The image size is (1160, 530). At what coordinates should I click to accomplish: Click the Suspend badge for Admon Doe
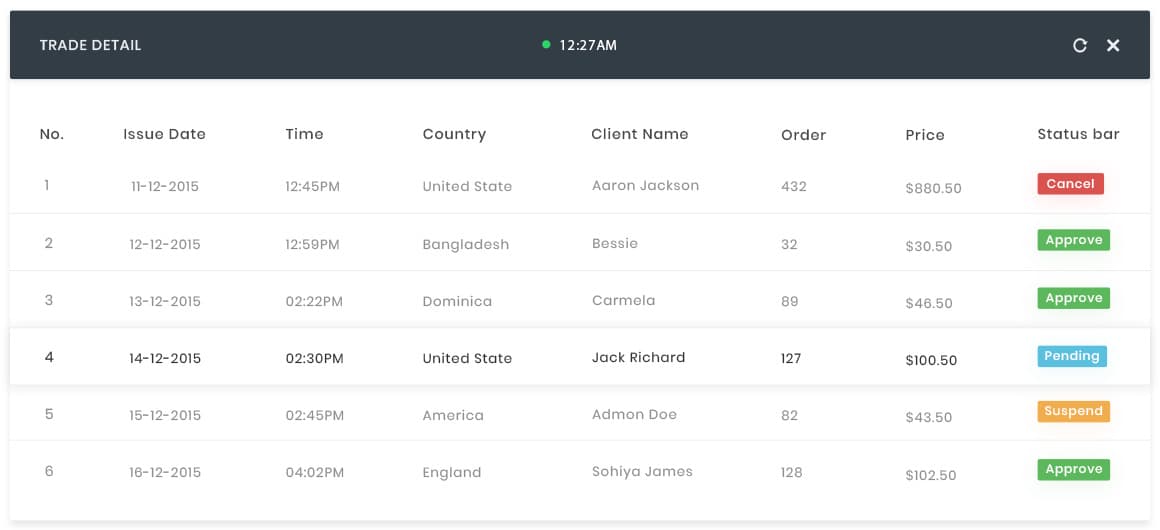click(1073, 412)
